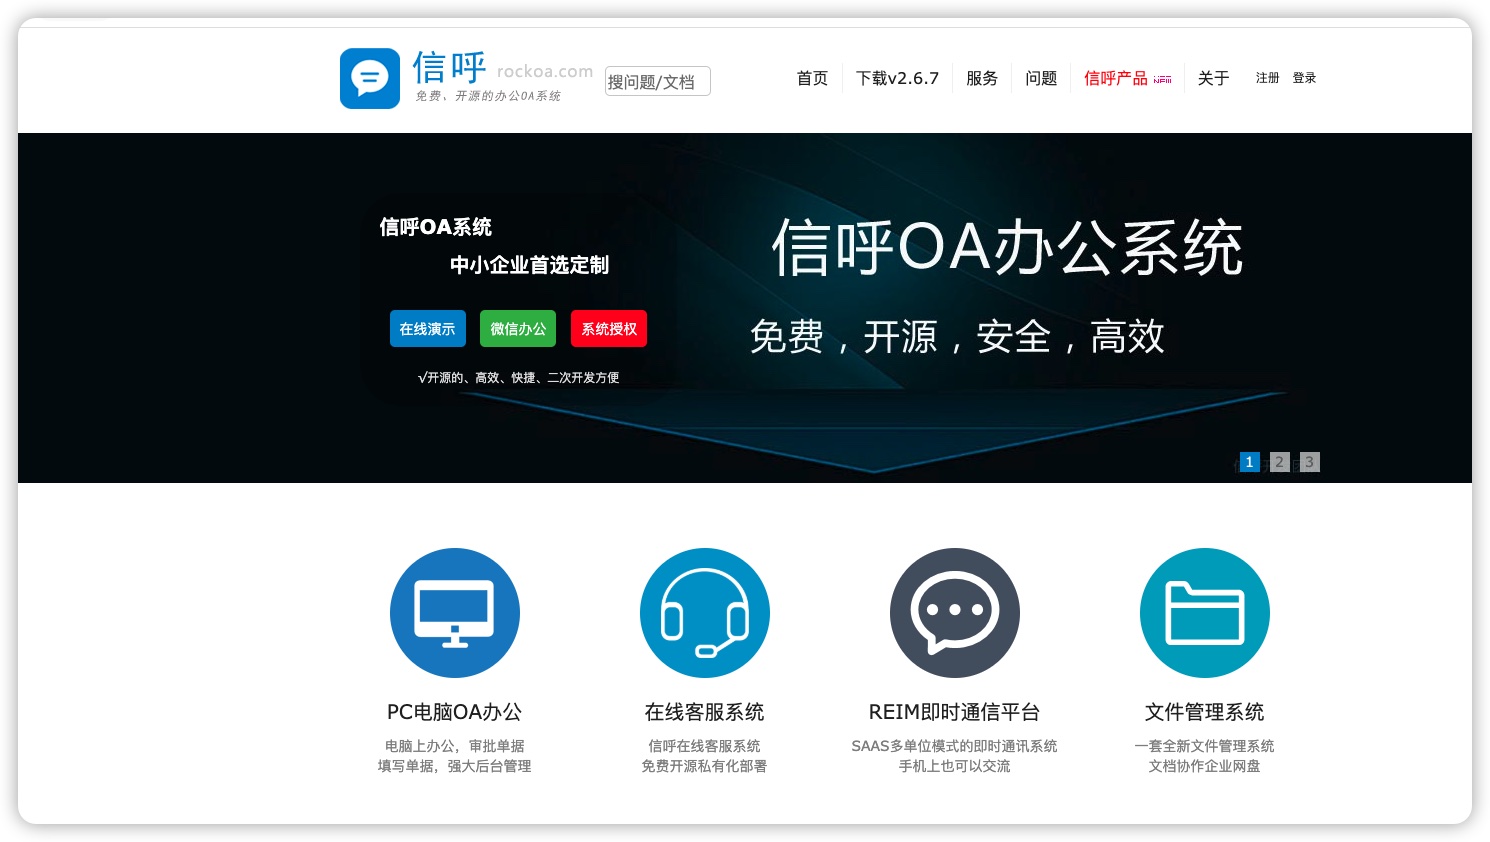This screenshot has width=1490, height=842.
Task: Select 信呼产品 in the navigation bar
Action: point(1115,78)
